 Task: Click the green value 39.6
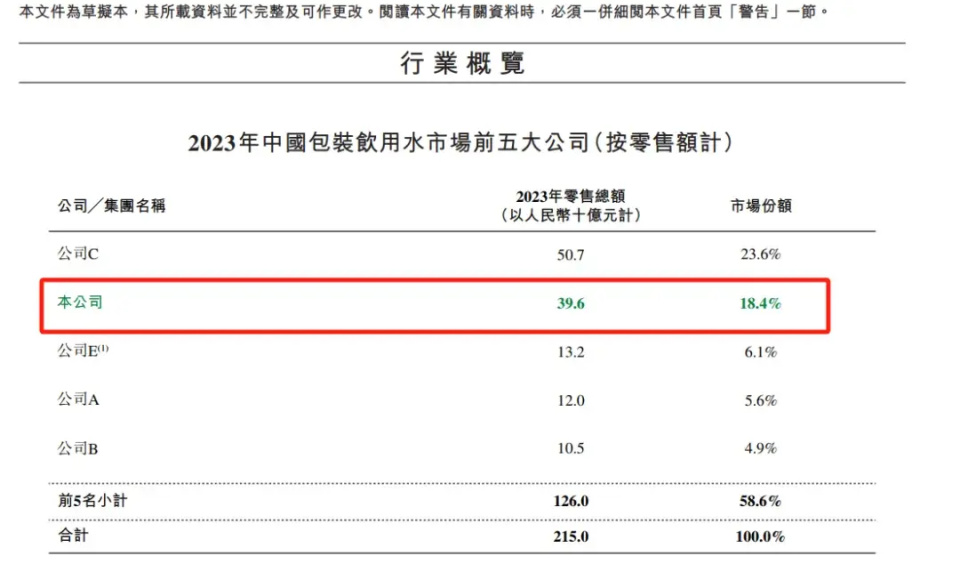tap(571, 304)
